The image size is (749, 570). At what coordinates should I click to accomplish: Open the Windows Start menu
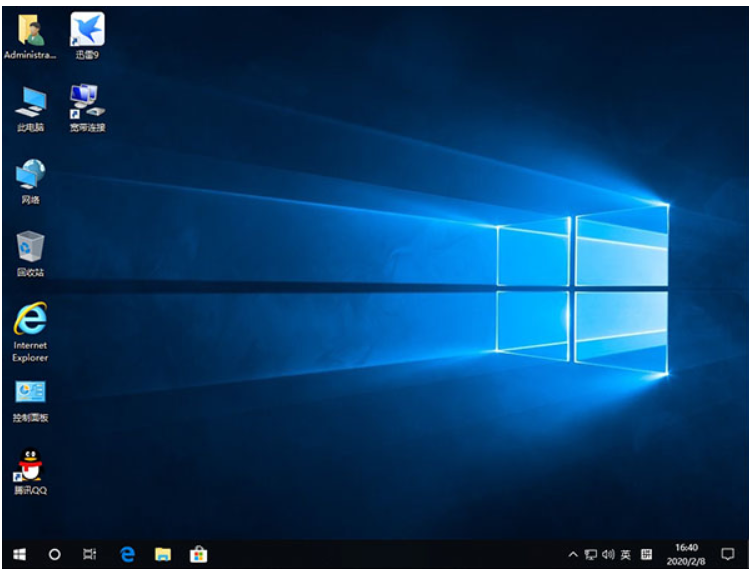[19, 553]
